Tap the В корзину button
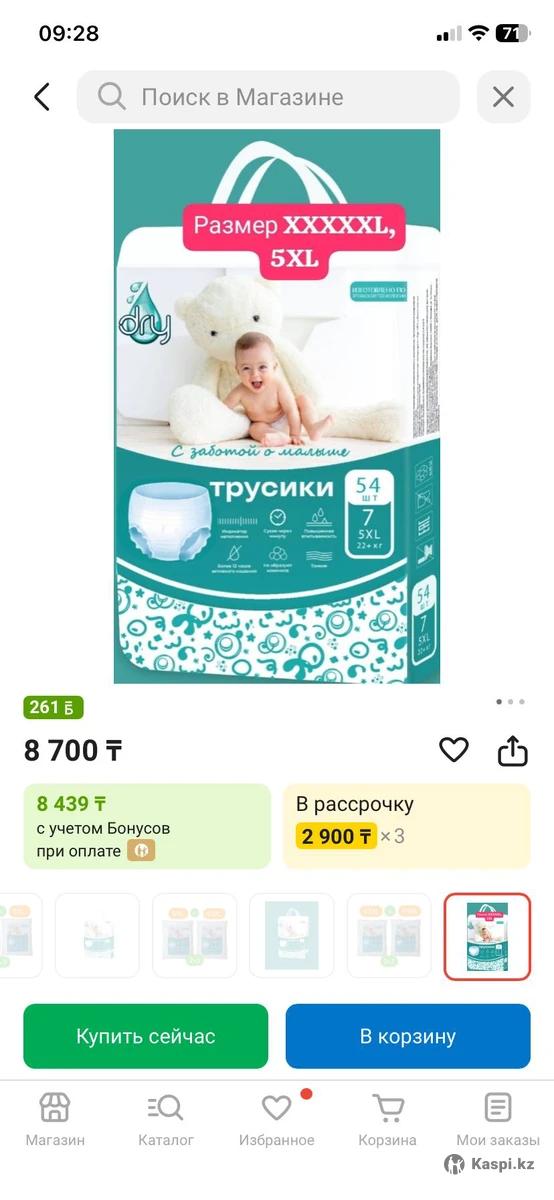Viewport: 554px width, 1200px height. 408,1036
